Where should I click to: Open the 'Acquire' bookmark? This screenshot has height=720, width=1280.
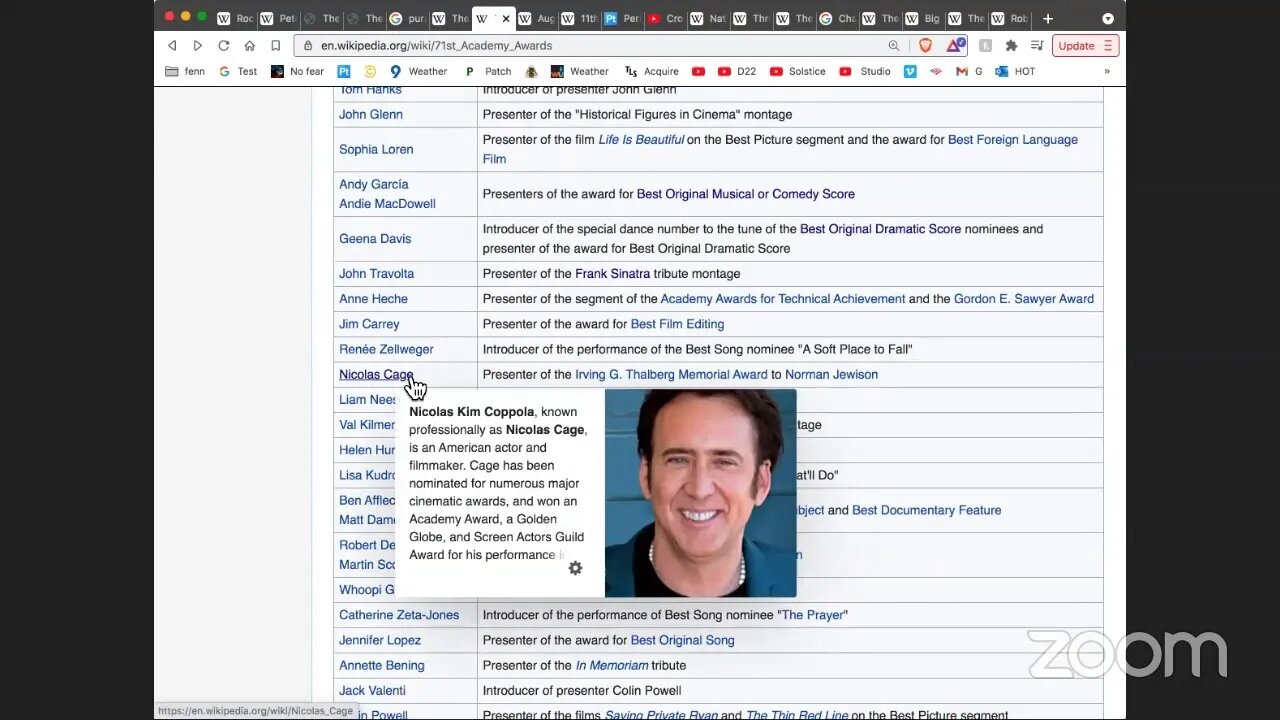point(651,71)
